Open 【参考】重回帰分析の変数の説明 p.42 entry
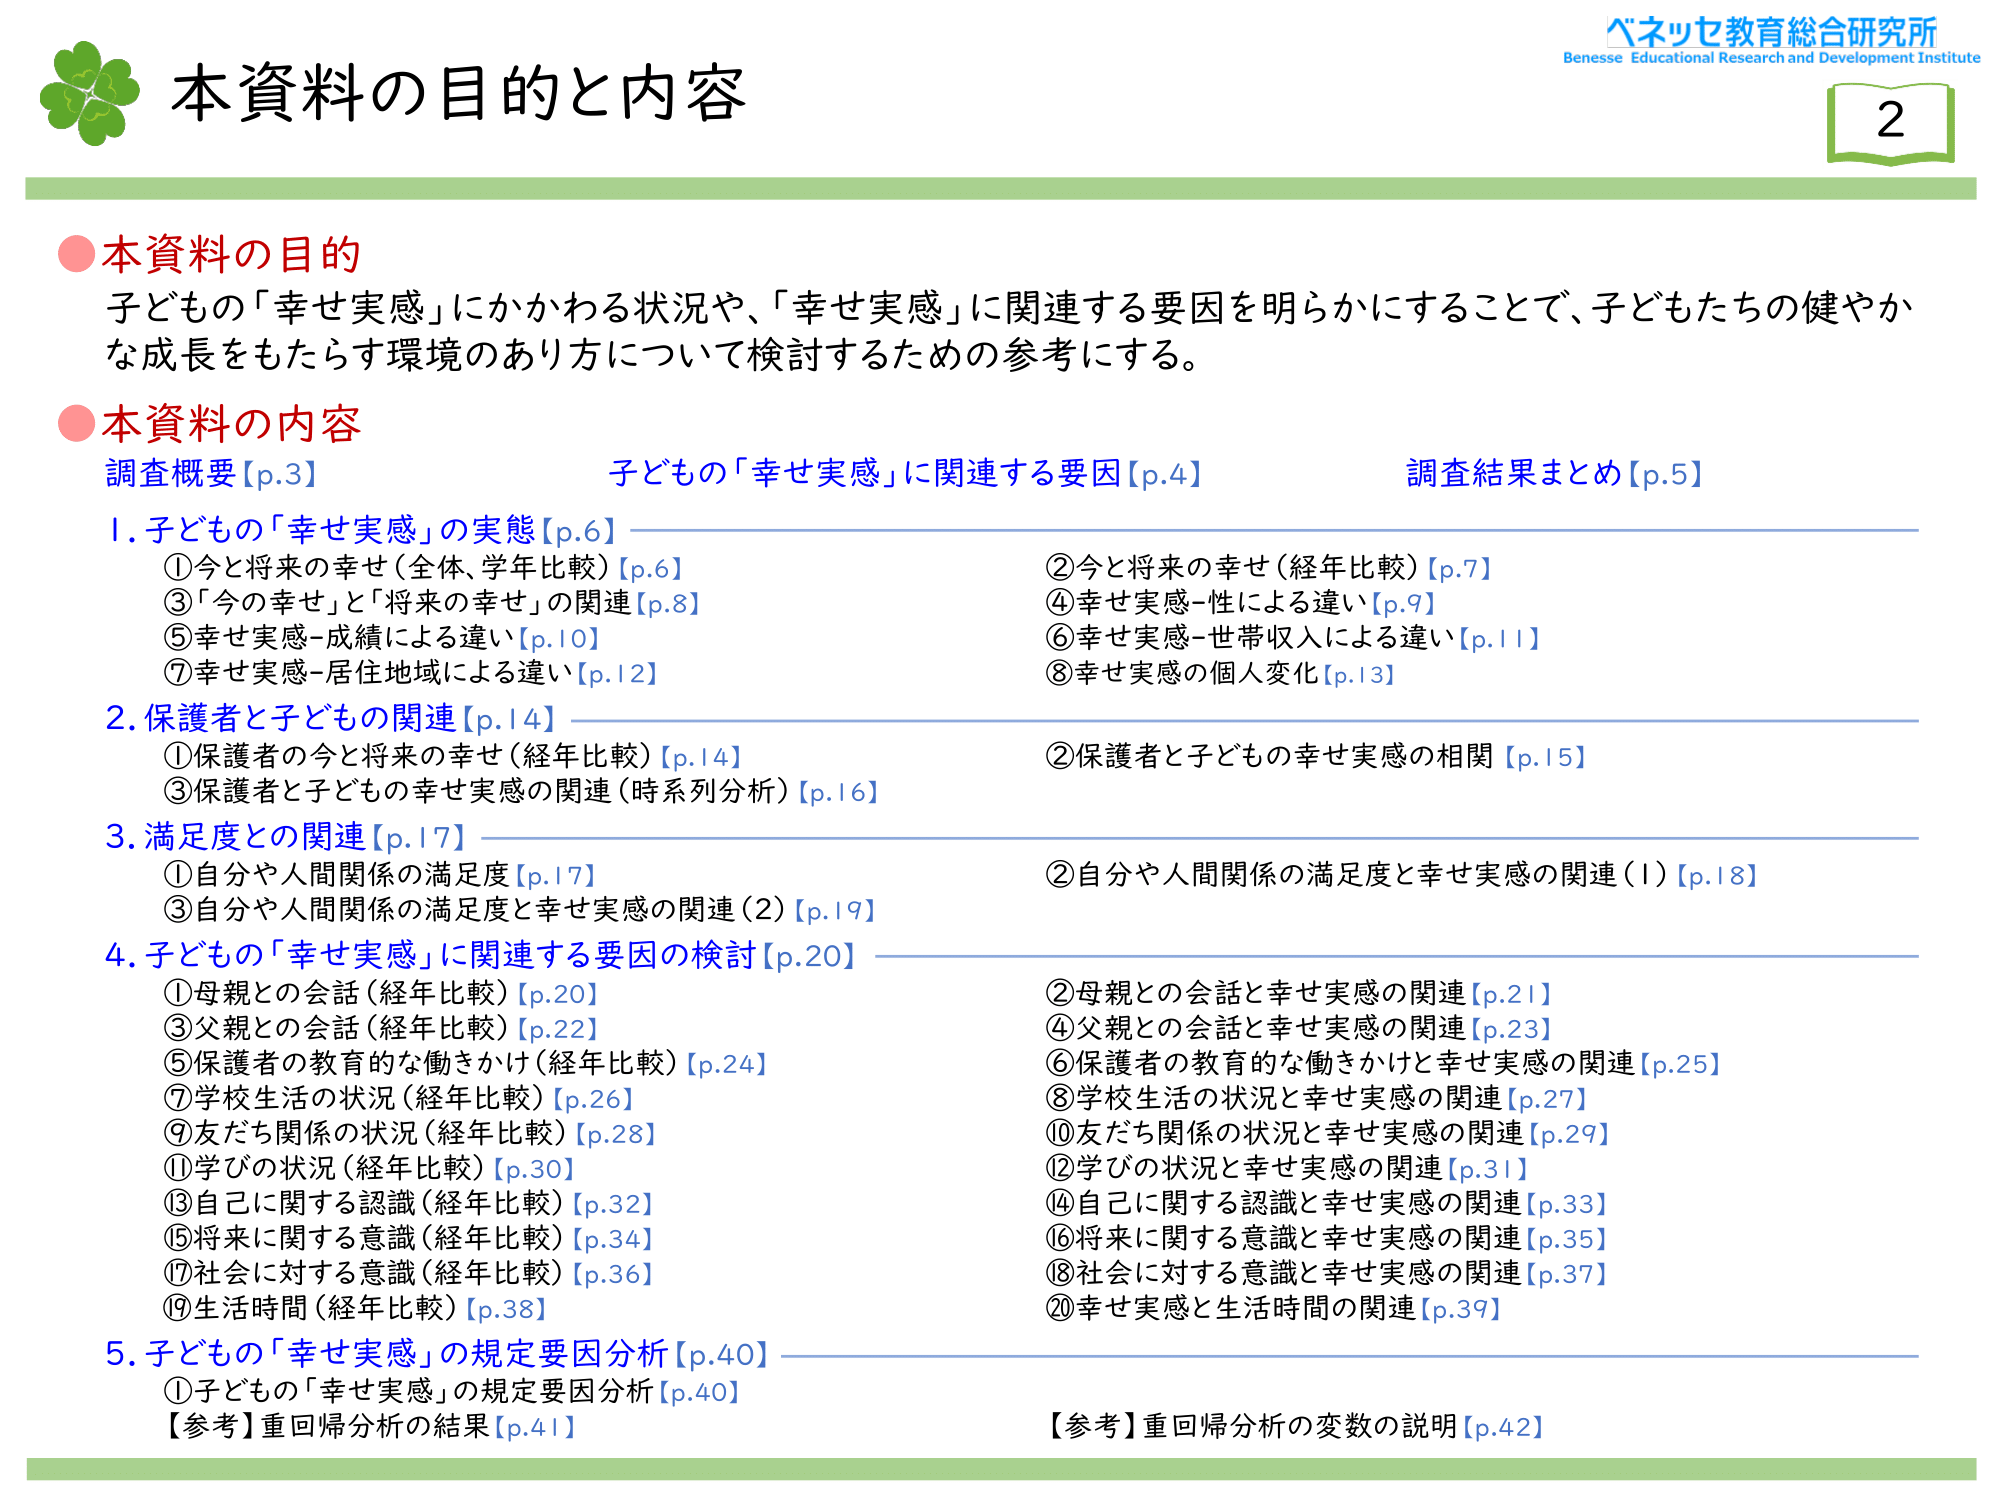 [x=1295, y=1426]
